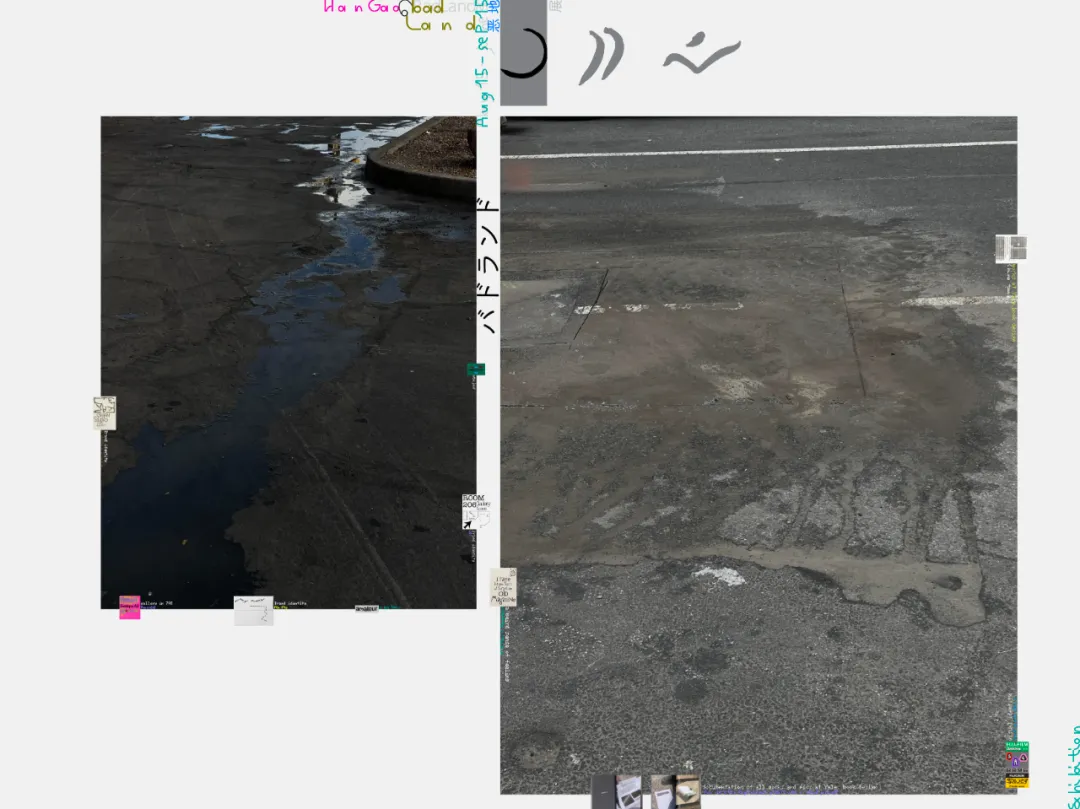Open the dark book and papers thumbnail
Screen dimensions: 1080x809
(617, 792)
